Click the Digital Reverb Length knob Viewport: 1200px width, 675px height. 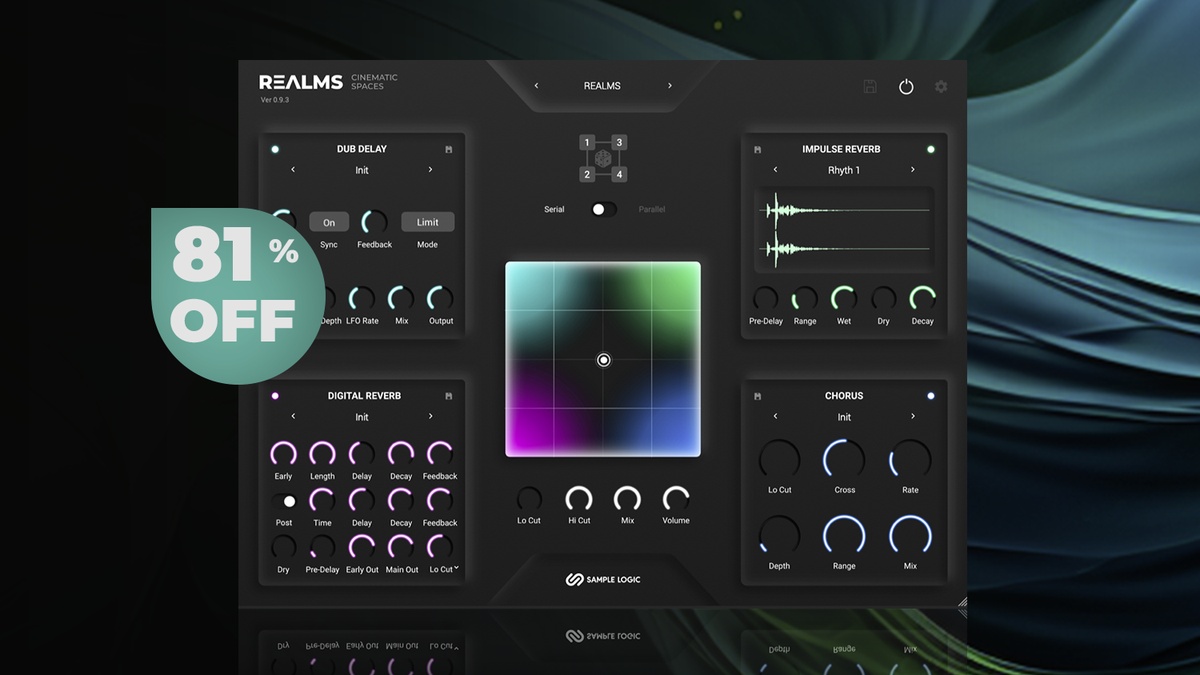[322, 454]
